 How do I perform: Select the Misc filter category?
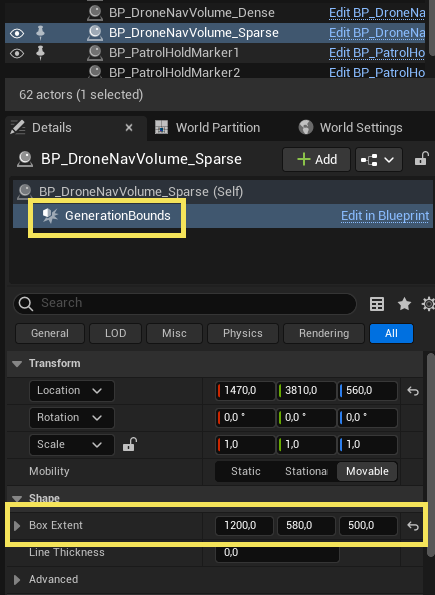[x=174, y=334]
